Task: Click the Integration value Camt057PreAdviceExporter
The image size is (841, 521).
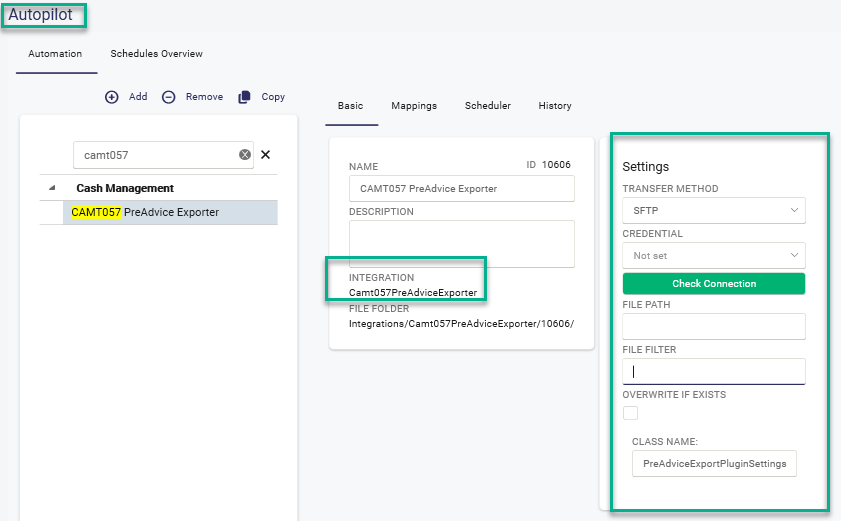Action: pyautogui.click(x=413, y=292)
